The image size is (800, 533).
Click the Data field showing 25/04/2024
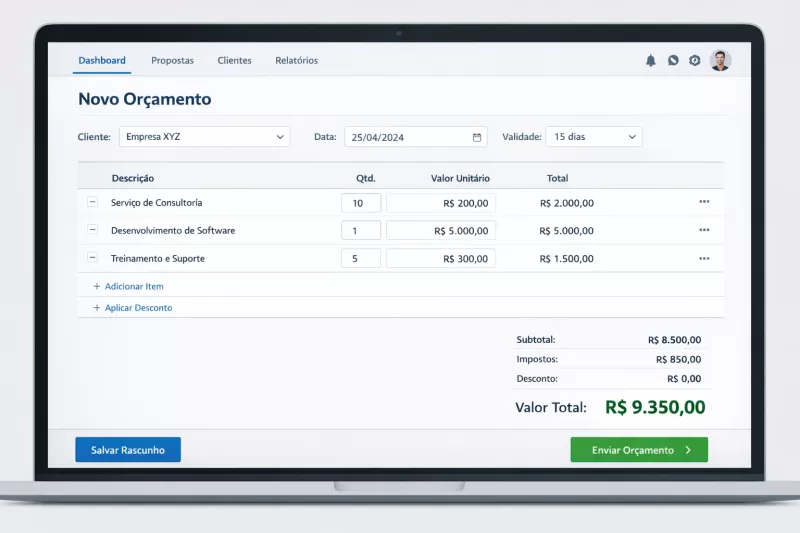[416, 137]
